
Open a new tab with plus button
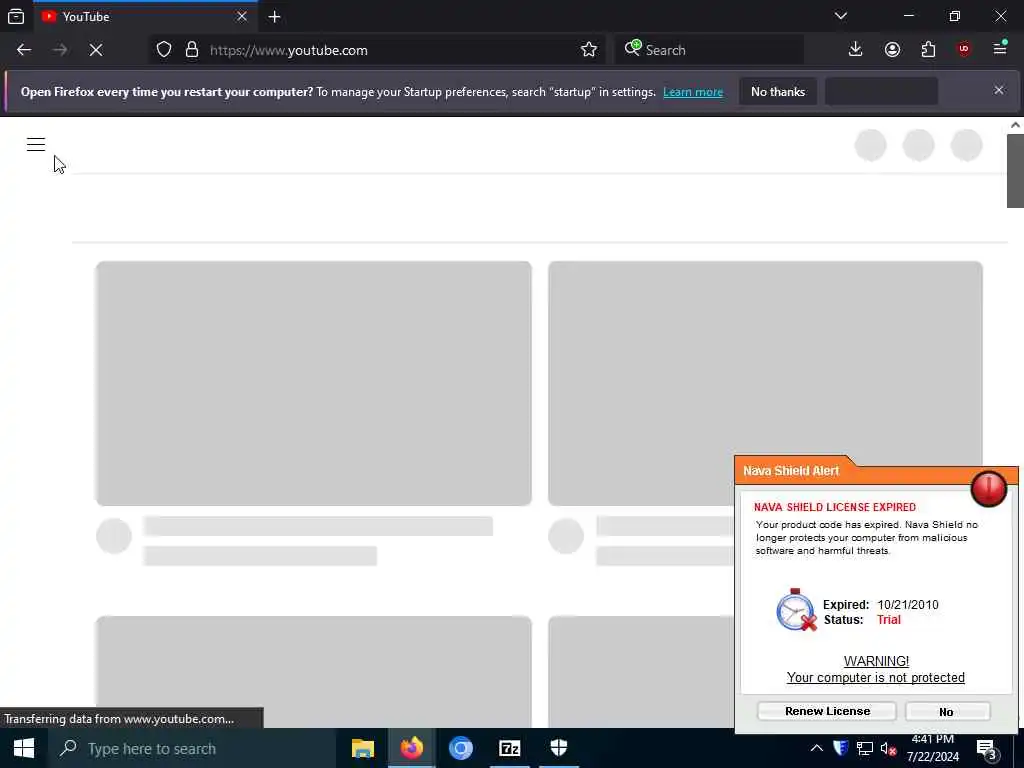(x=274, y=16)
